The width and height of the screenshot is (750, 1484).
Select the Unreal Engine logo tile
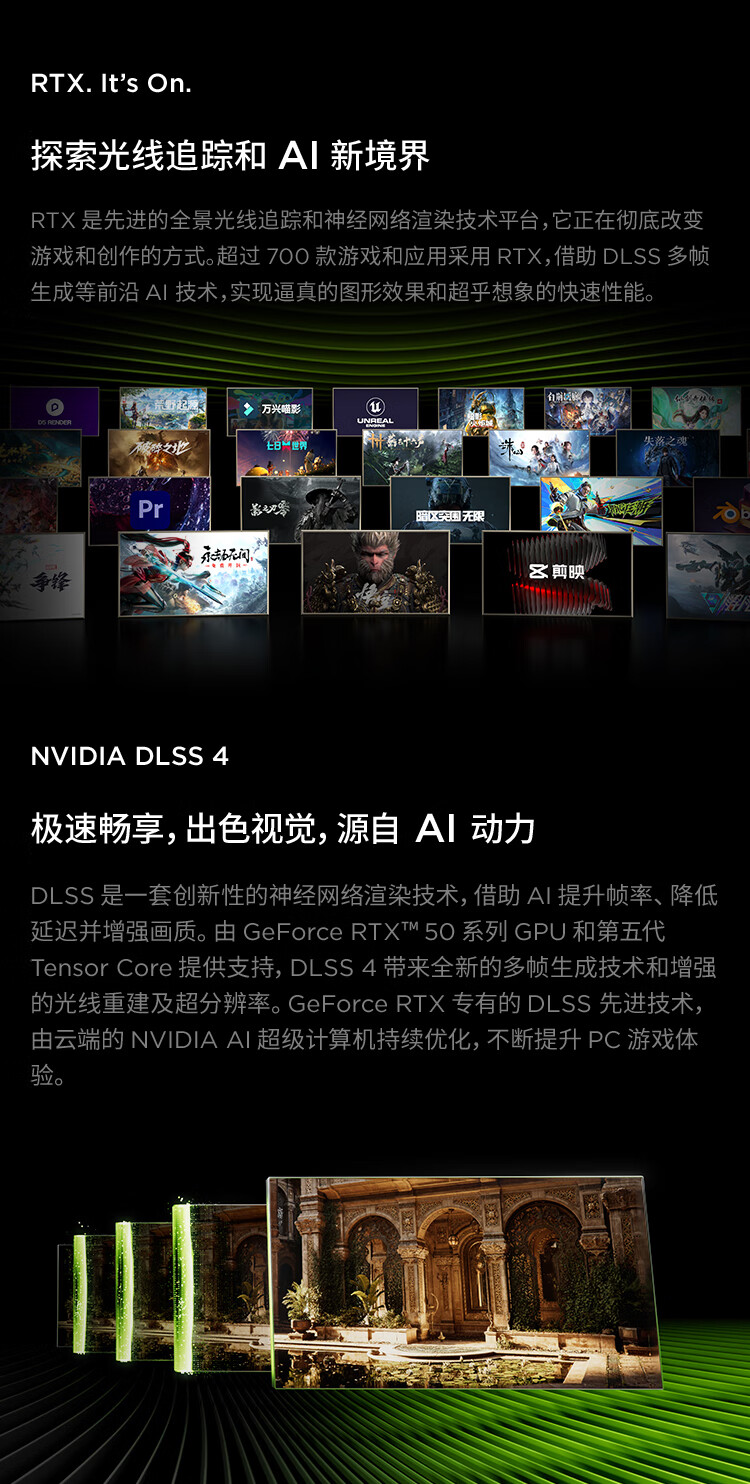click(375, 411)
